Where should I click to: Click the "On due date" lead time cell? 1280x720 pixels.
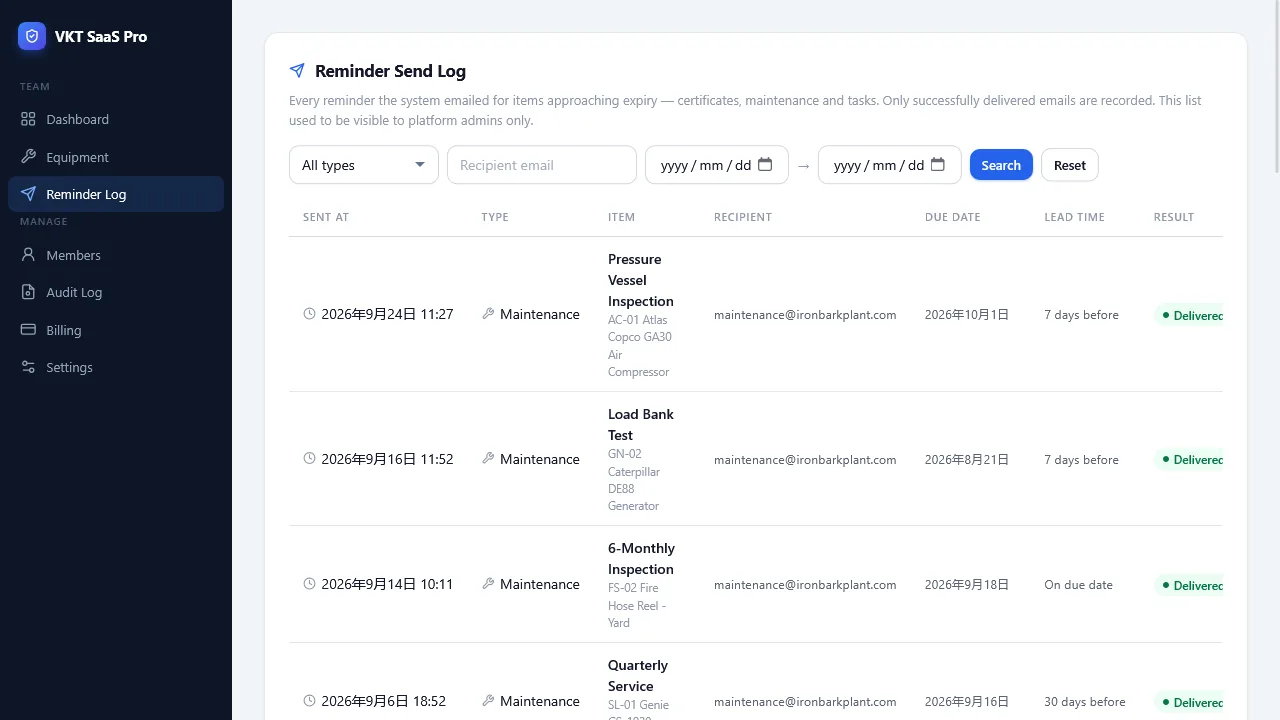pos(1078,585)
